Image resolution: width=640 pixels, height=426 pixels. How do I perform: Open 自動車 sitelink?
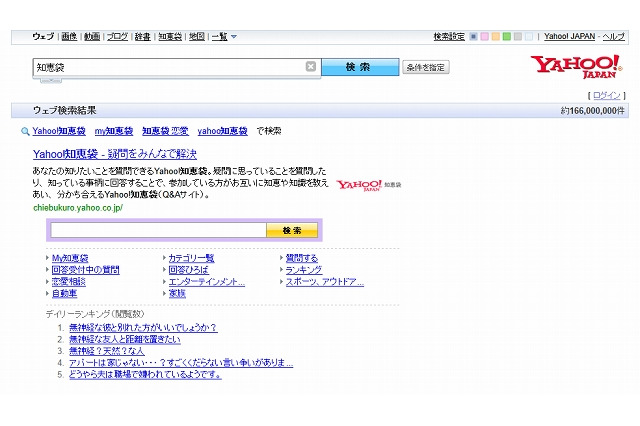click(64, 293)
